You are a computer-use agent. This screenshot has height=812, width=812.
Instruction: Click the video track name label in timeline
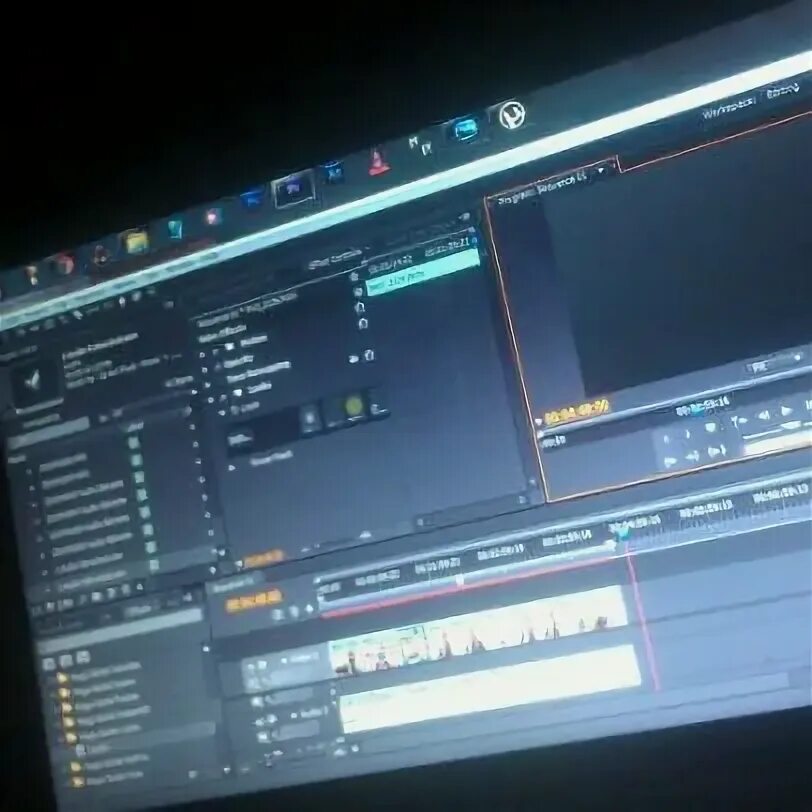pos(303,659)
